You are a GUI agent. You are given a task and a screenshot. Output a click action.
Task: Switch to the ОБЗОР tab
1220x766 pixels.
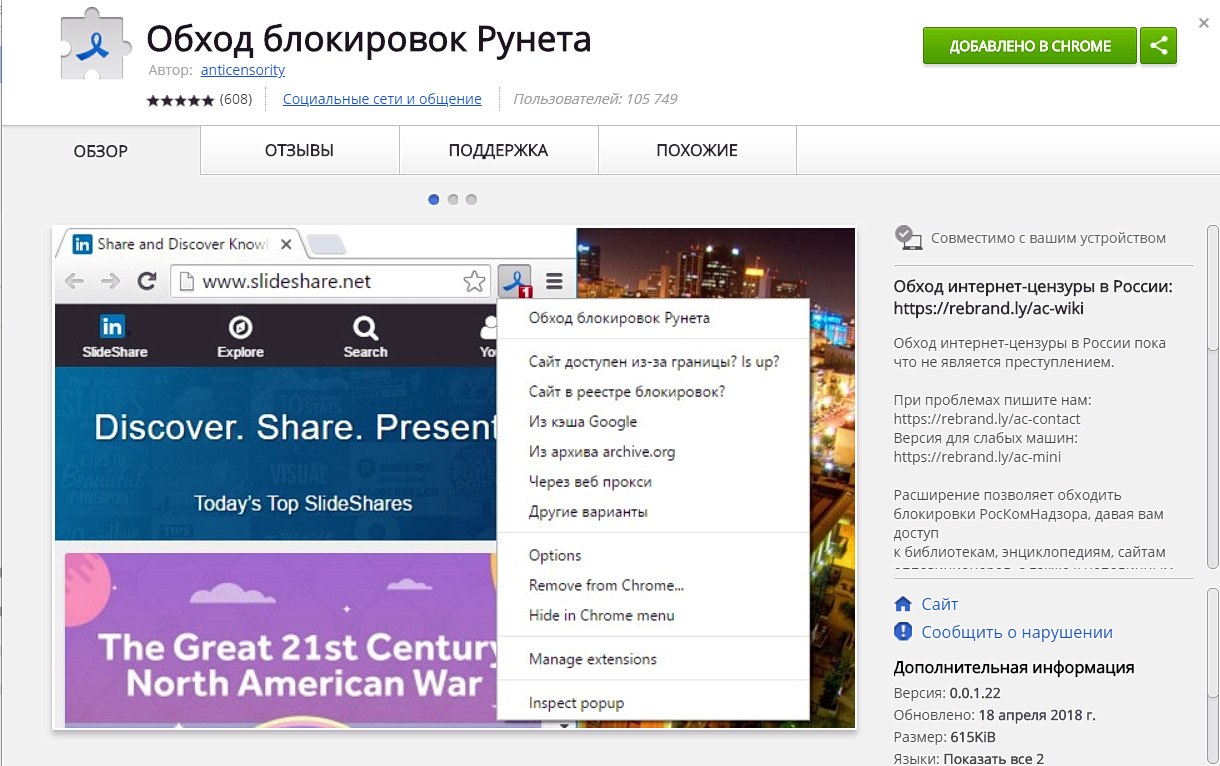[x=101, y=151]
